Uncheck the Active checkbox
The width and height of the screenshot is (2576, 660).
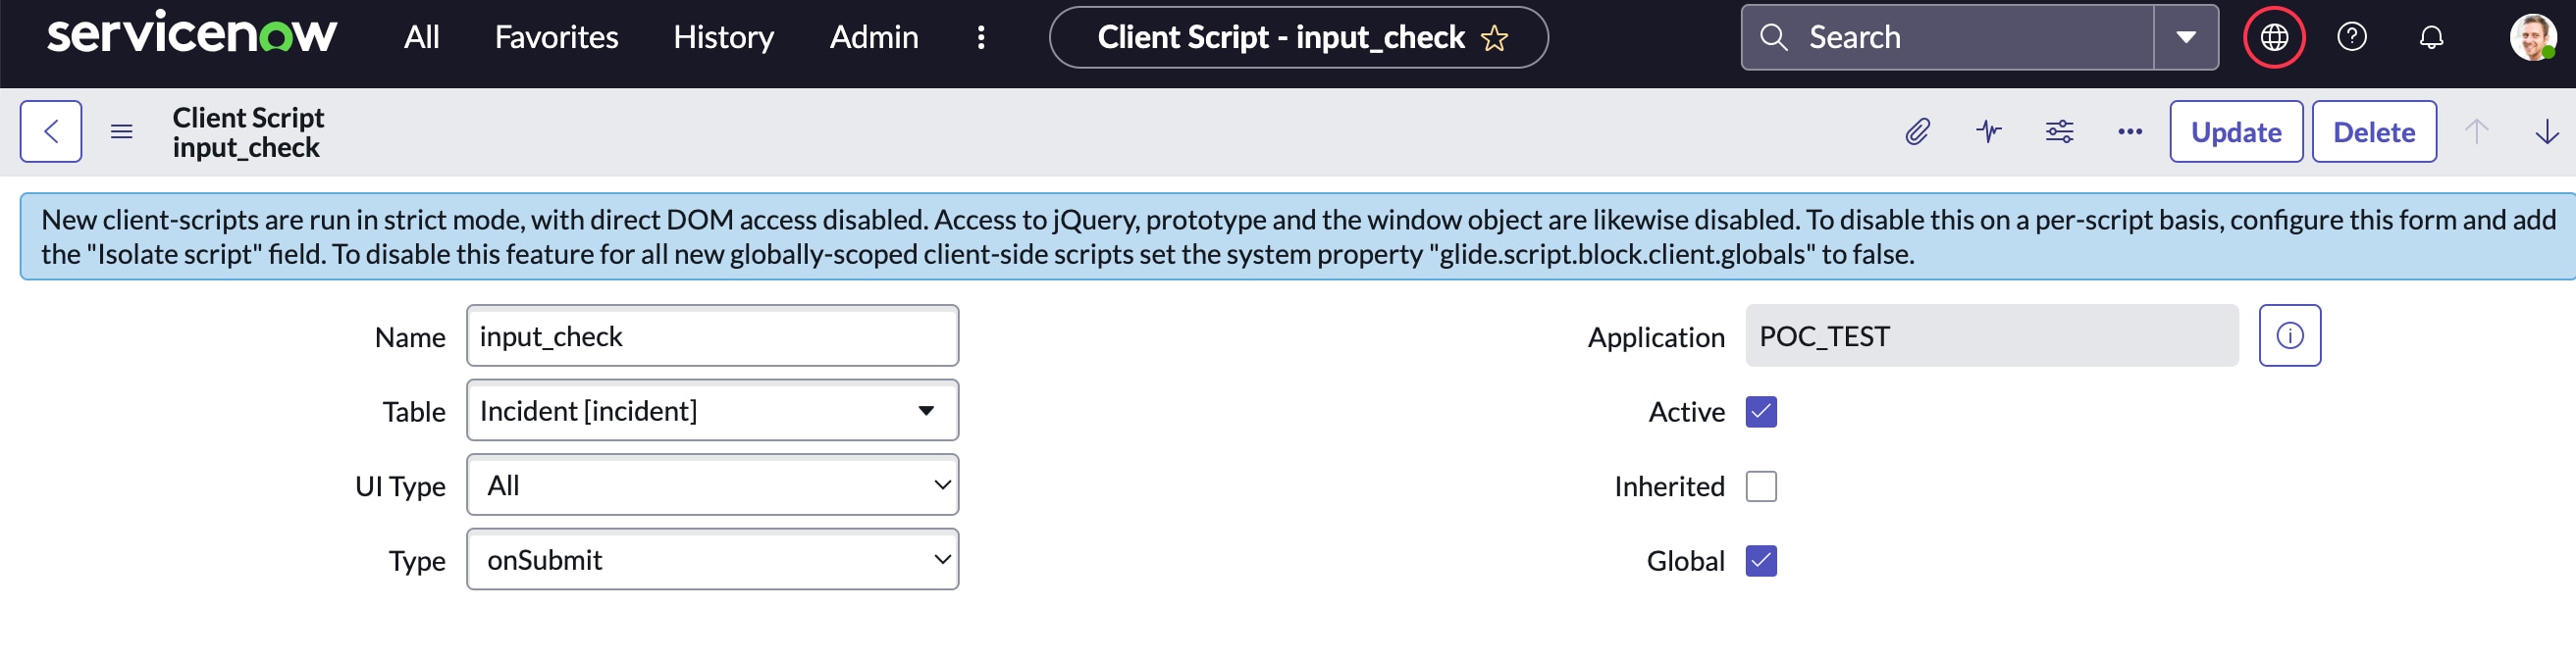(x=1760, y=411)
